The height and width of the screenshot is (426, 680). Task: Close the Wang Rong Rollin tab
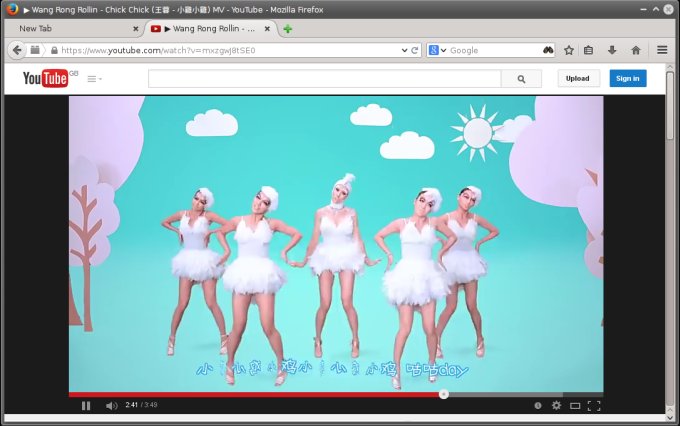(267, 29)
